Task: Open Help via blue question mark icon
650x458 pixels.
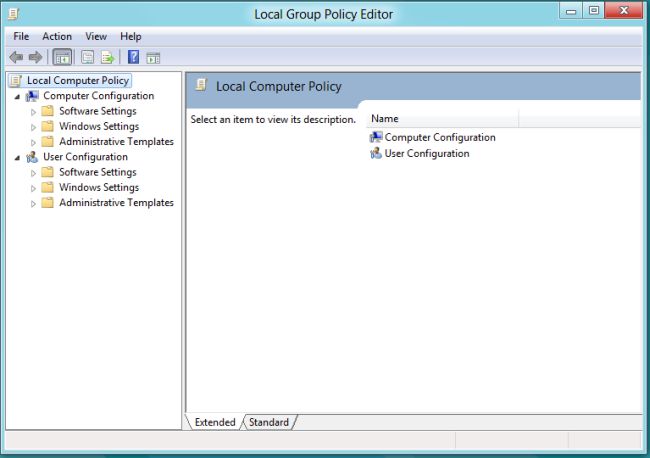Action: pyautogui.click(x=133, y=57)
